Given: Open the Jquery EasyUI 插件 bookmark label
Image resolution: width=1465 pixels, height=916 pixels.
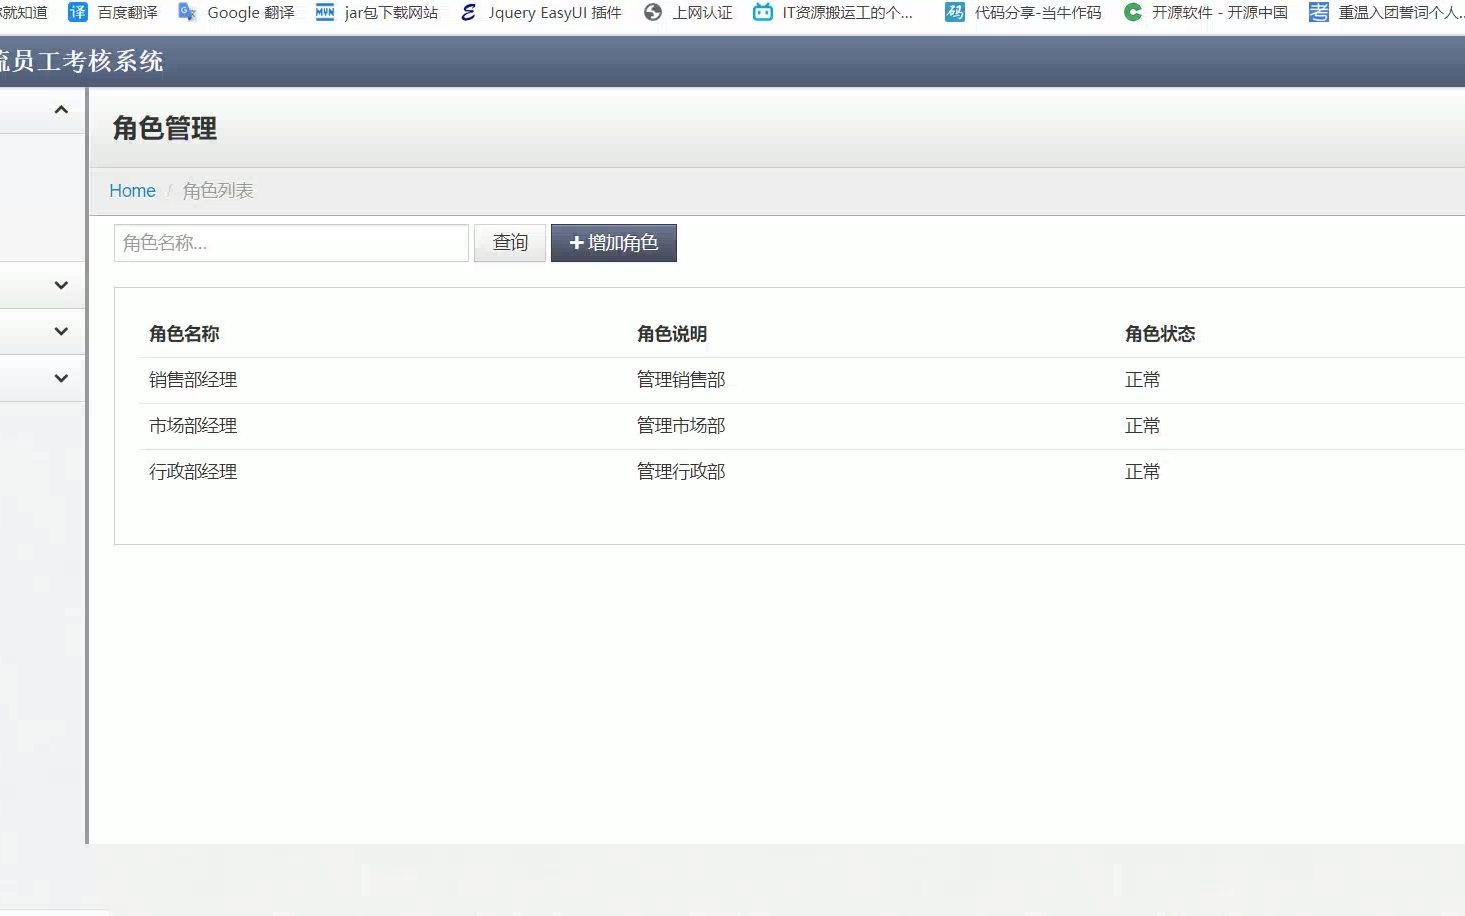Looking at the screenshot, I should [x=555, y=12].
